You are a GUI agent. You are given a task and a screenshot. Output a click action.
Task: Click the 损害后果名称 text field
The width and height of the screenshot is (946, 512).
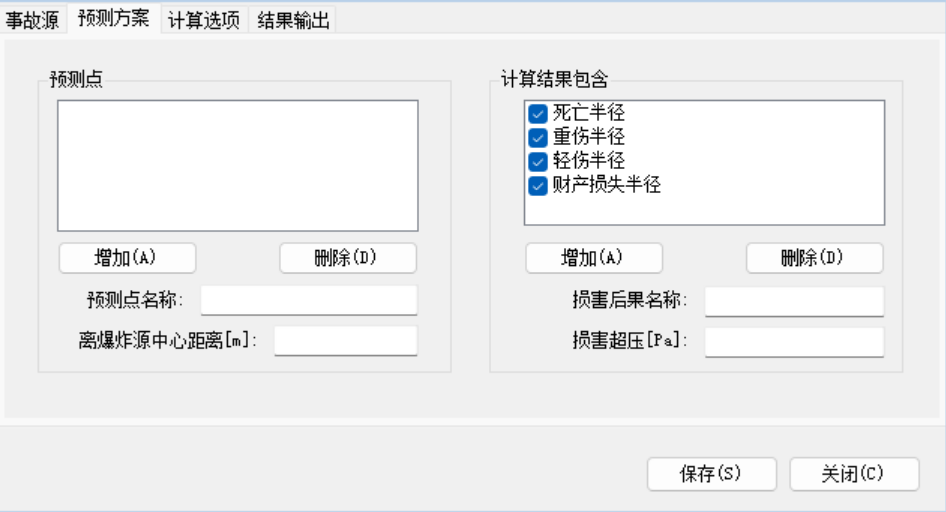[x=794, y=301]
